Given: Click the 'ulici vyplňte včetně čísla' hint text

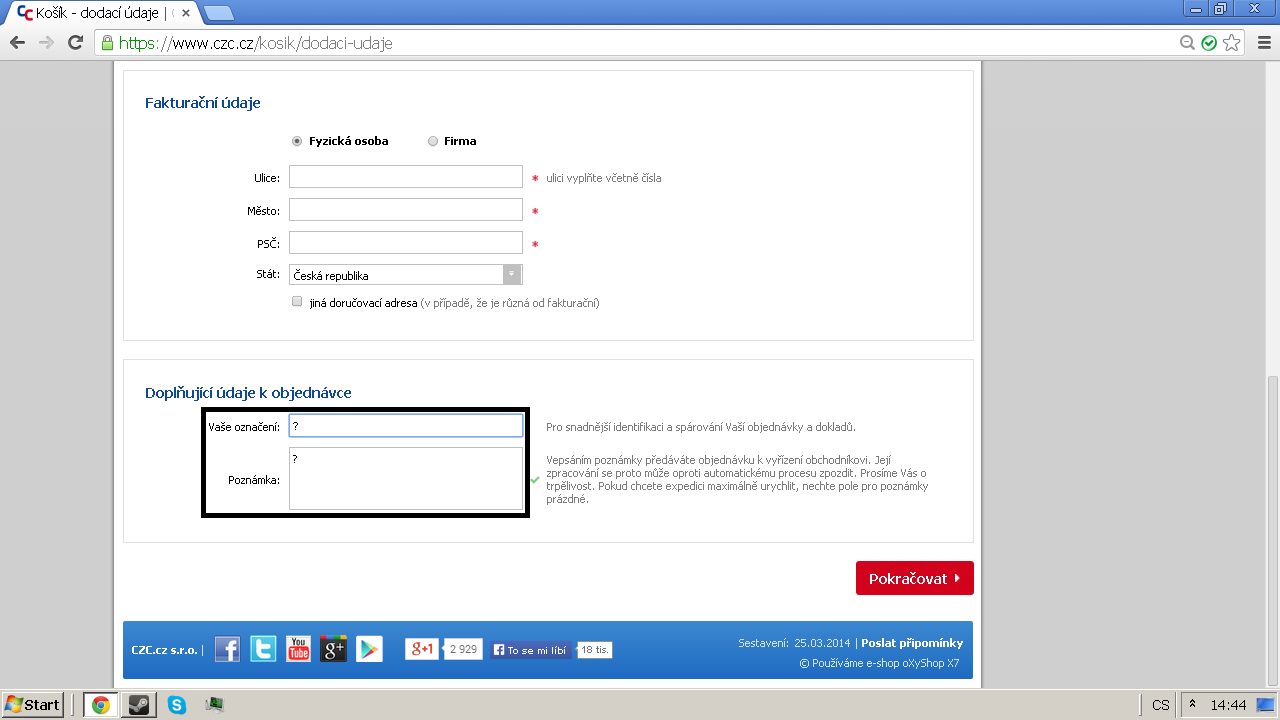Looking at the screenshot, I should pos(604,178).
